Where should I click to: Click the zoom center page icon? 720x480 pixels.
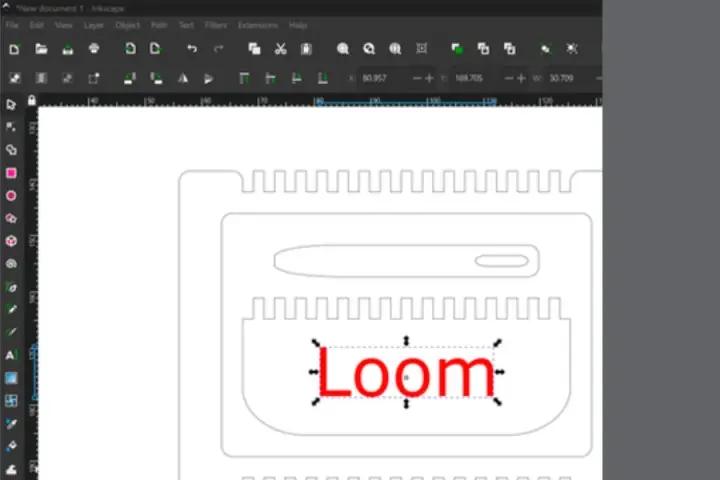pyautogui.click(x=422, y=49)
